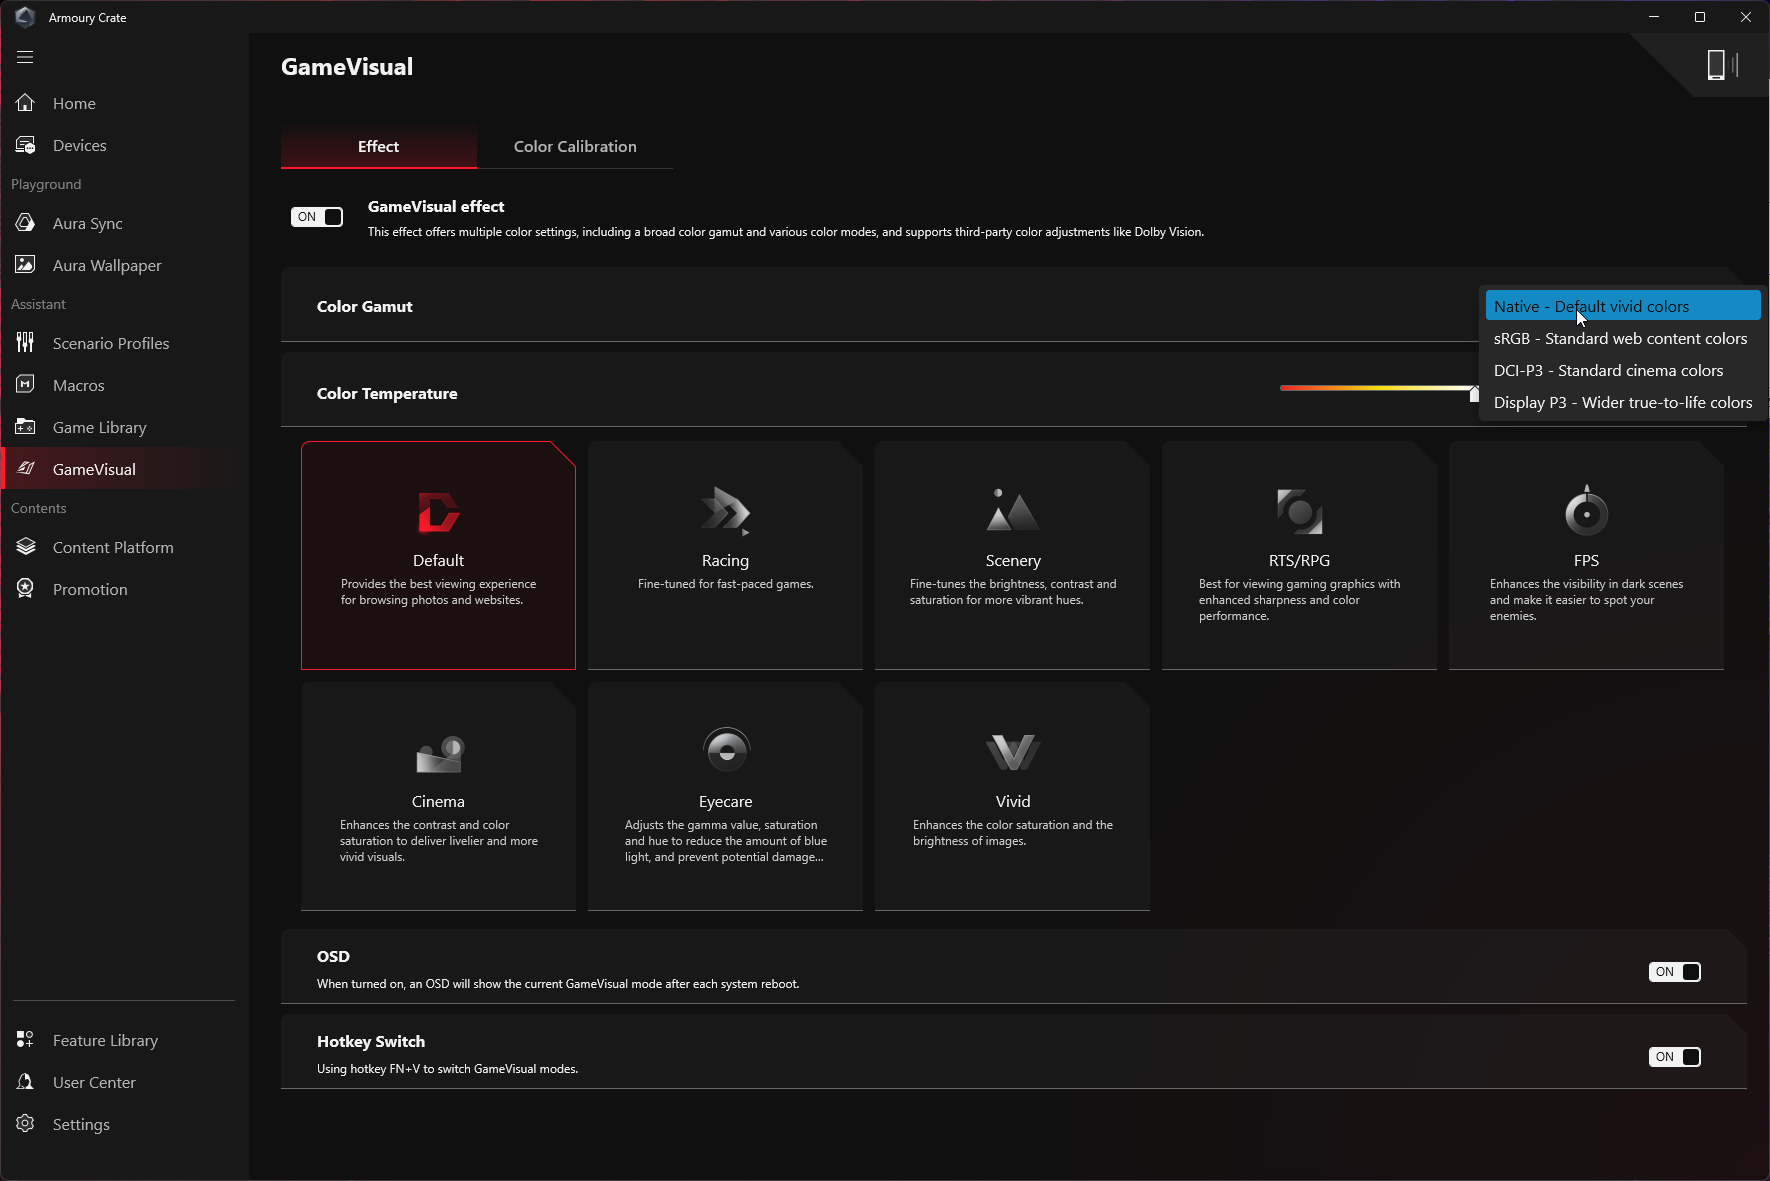Go to Game Library
1770x1181 pixels.
[x=124, y=427]
